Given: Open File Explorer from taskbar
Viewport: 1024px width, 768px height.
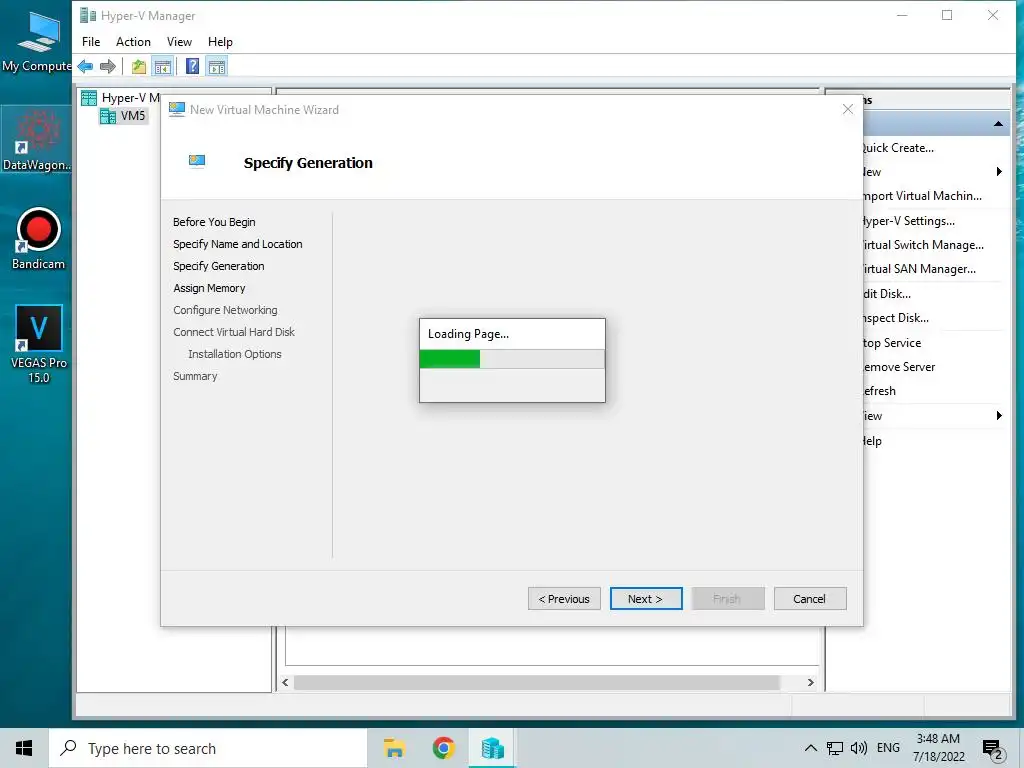Looking at the screenshot, I should 394,748.
